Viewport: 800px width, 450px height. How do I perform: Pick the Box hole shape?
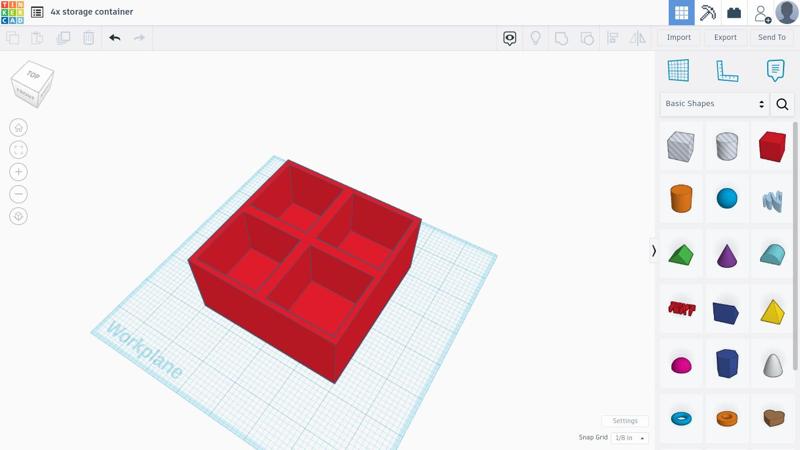pos(681,146)
